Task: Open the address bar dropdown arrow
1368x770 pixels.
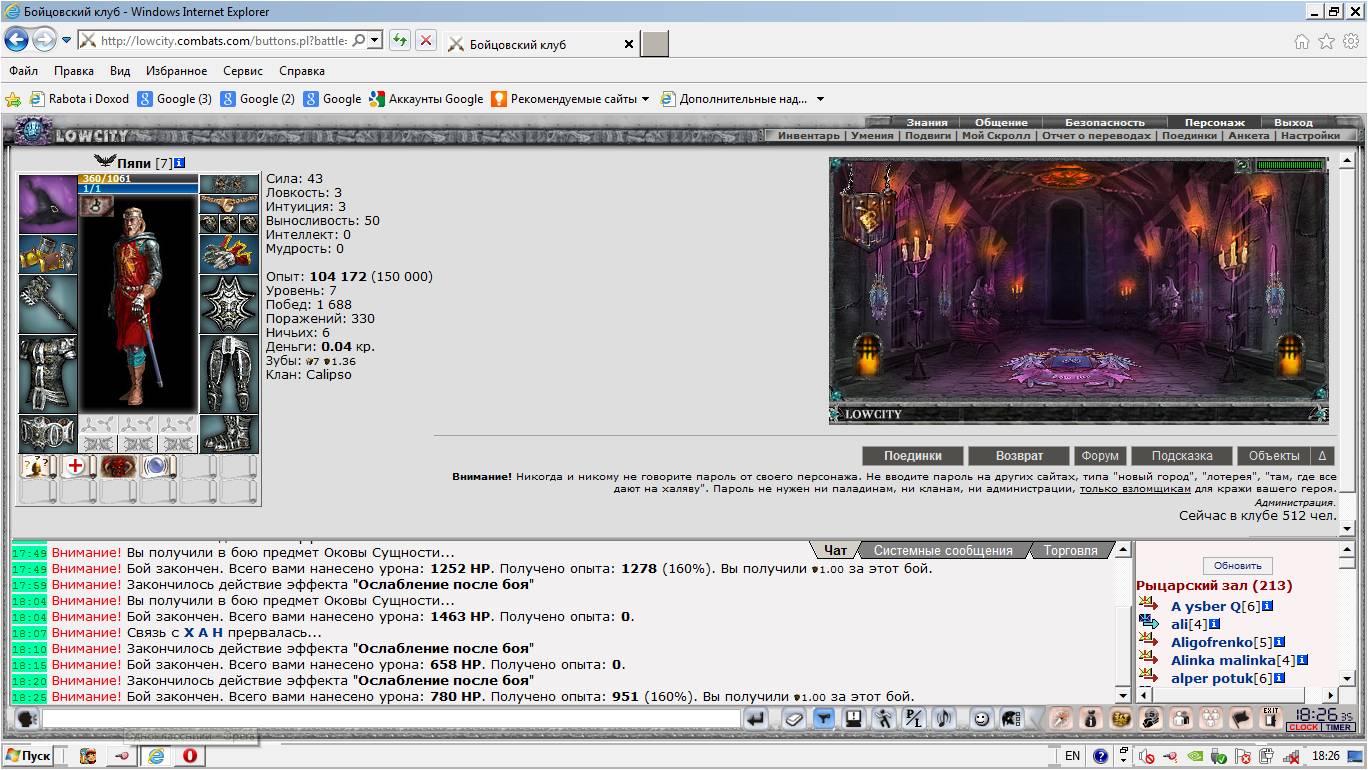Action: click(375, 41)
